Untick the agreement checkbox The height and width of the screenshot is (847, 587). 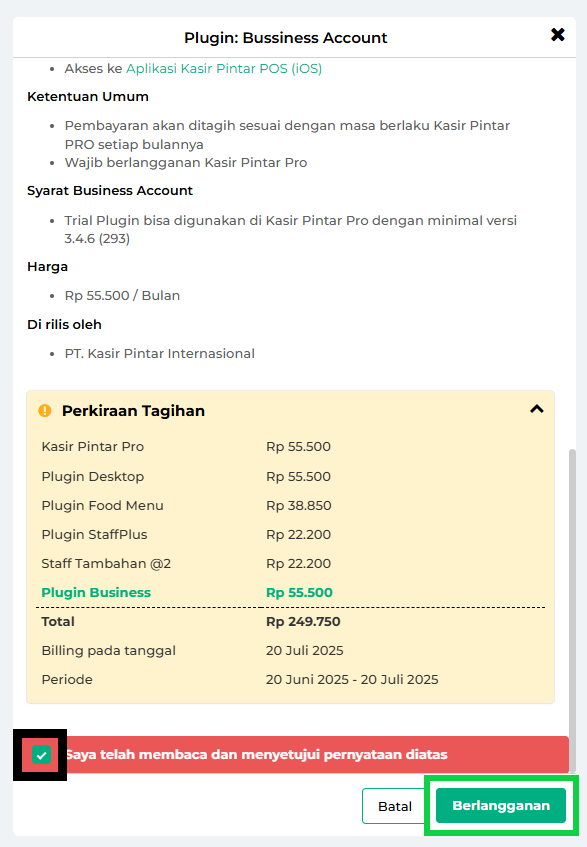42,755
